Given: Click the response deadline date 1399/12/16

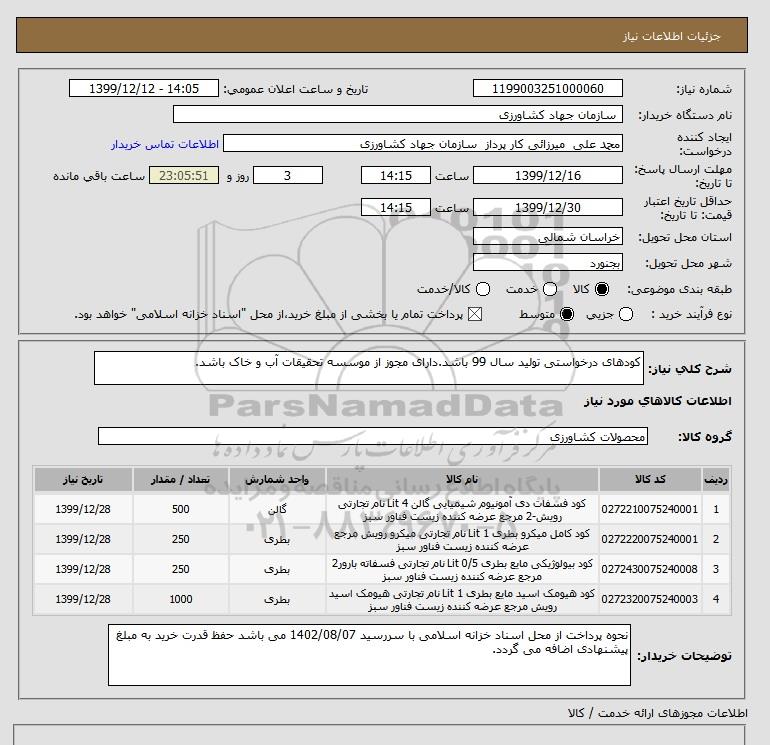Looking at the screenshot, I should 548,175.
